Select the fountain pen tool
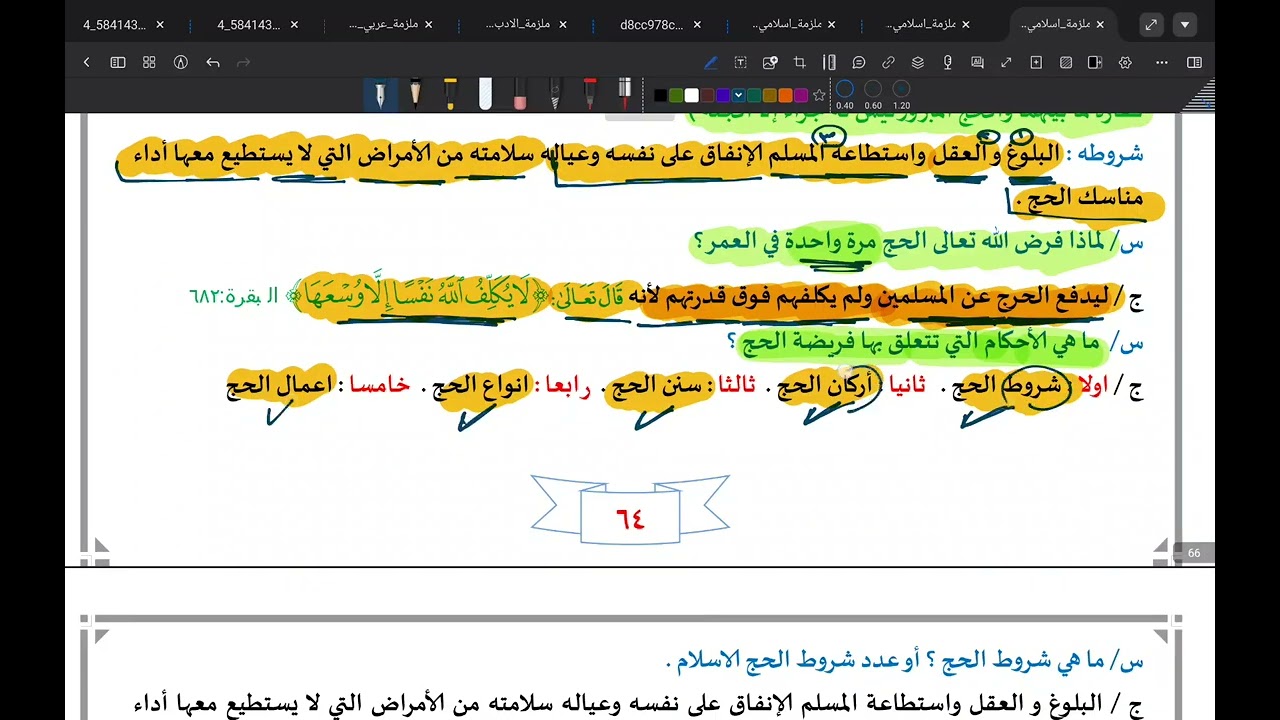 pyautogui.click(x=380, y=95)
